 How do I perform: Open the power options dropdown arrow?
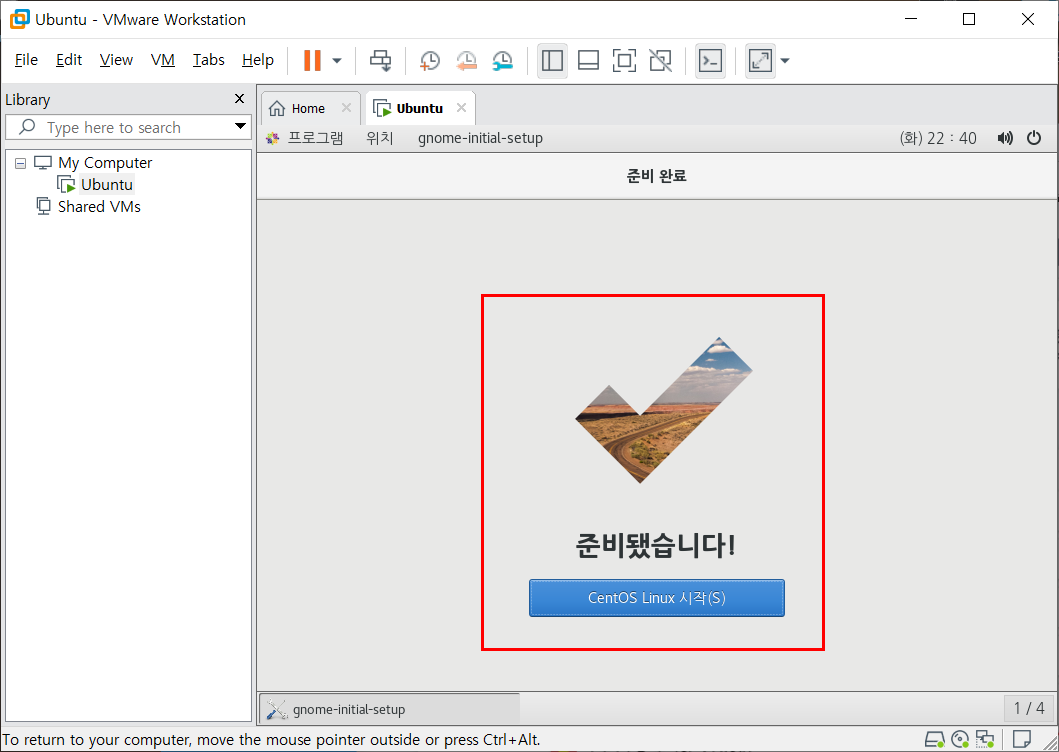(337, 61)
